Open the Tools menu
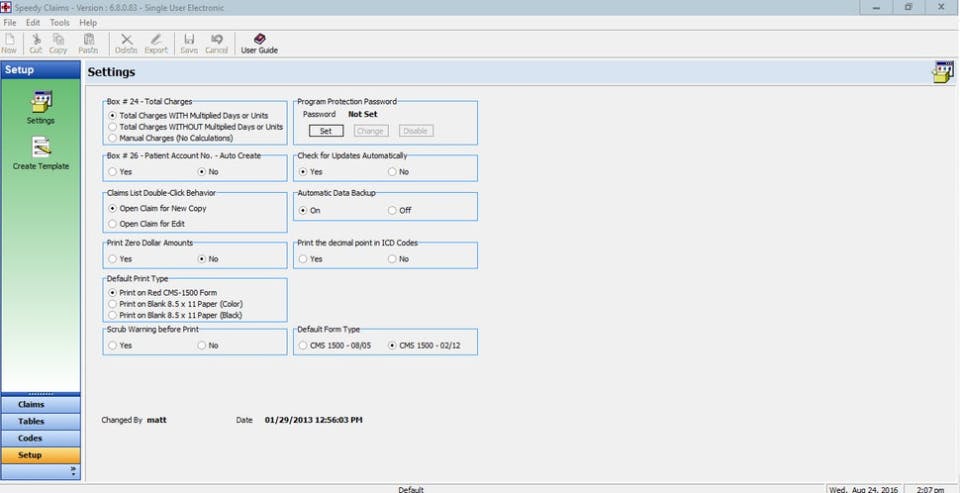This screenshot has height=493, width=960. (x=60, y=23)
